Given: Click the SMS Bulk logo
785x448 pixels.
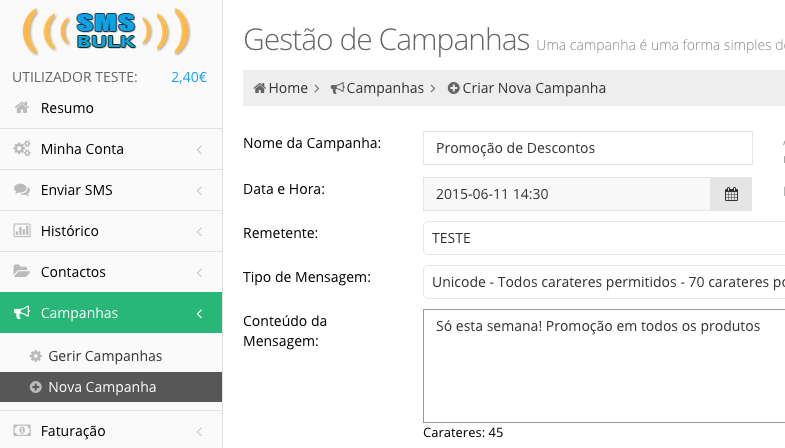Looking at the screenshot, I should (x=106, y=32).
